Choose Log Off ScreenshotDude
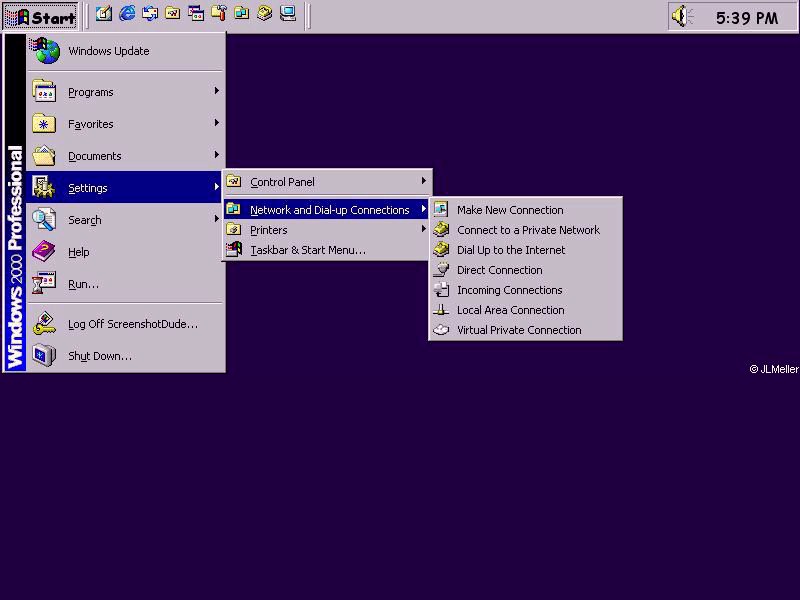 [x=126, y=324]
